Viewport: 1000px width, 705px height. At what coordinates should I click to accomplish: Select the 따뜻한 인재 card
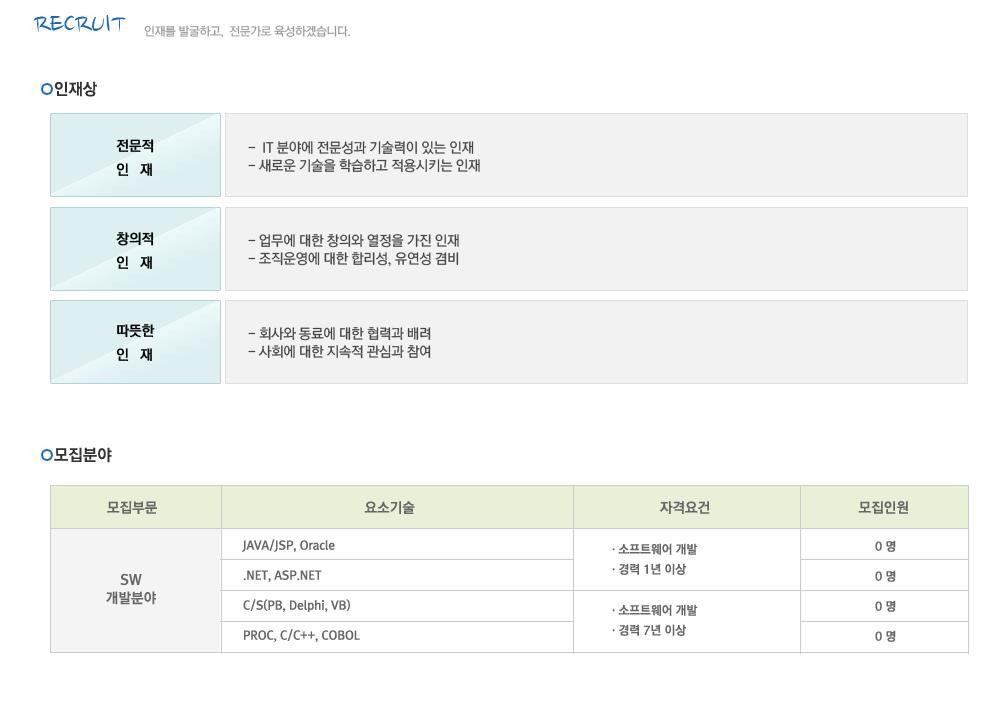tap(135, 342)
